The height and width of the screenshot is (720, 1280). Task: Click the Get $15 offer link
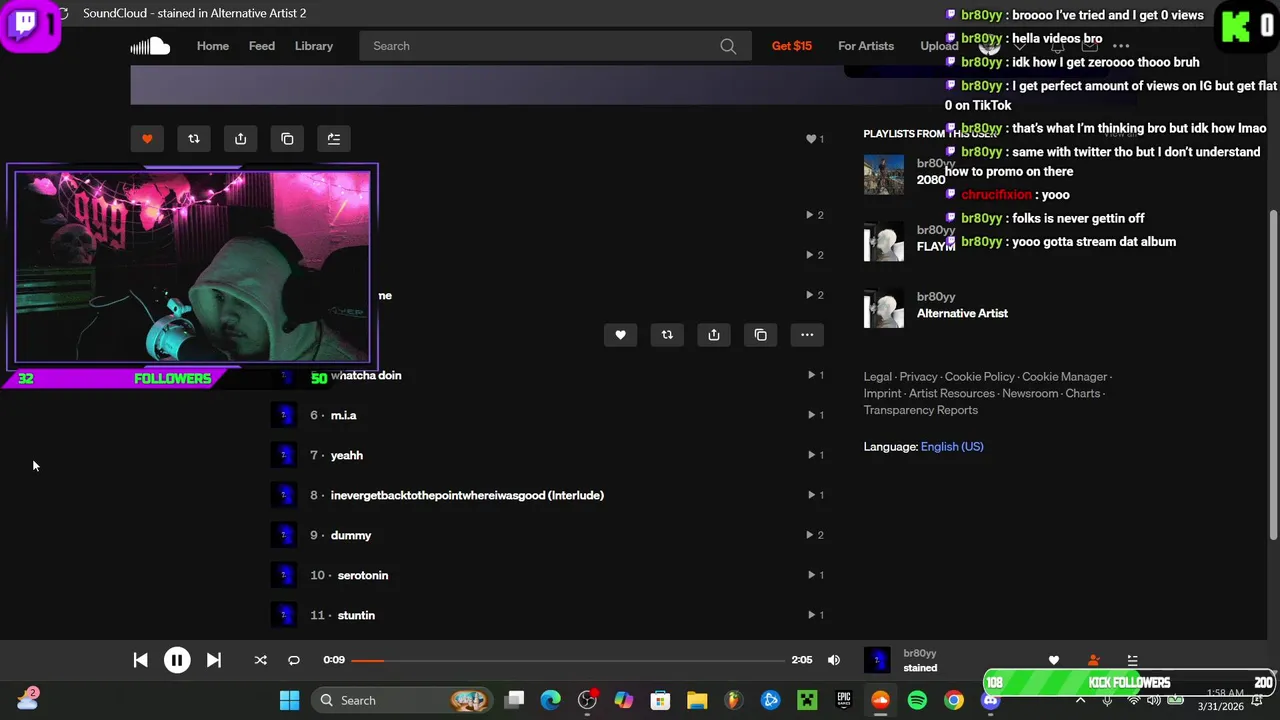pos(792,46)
